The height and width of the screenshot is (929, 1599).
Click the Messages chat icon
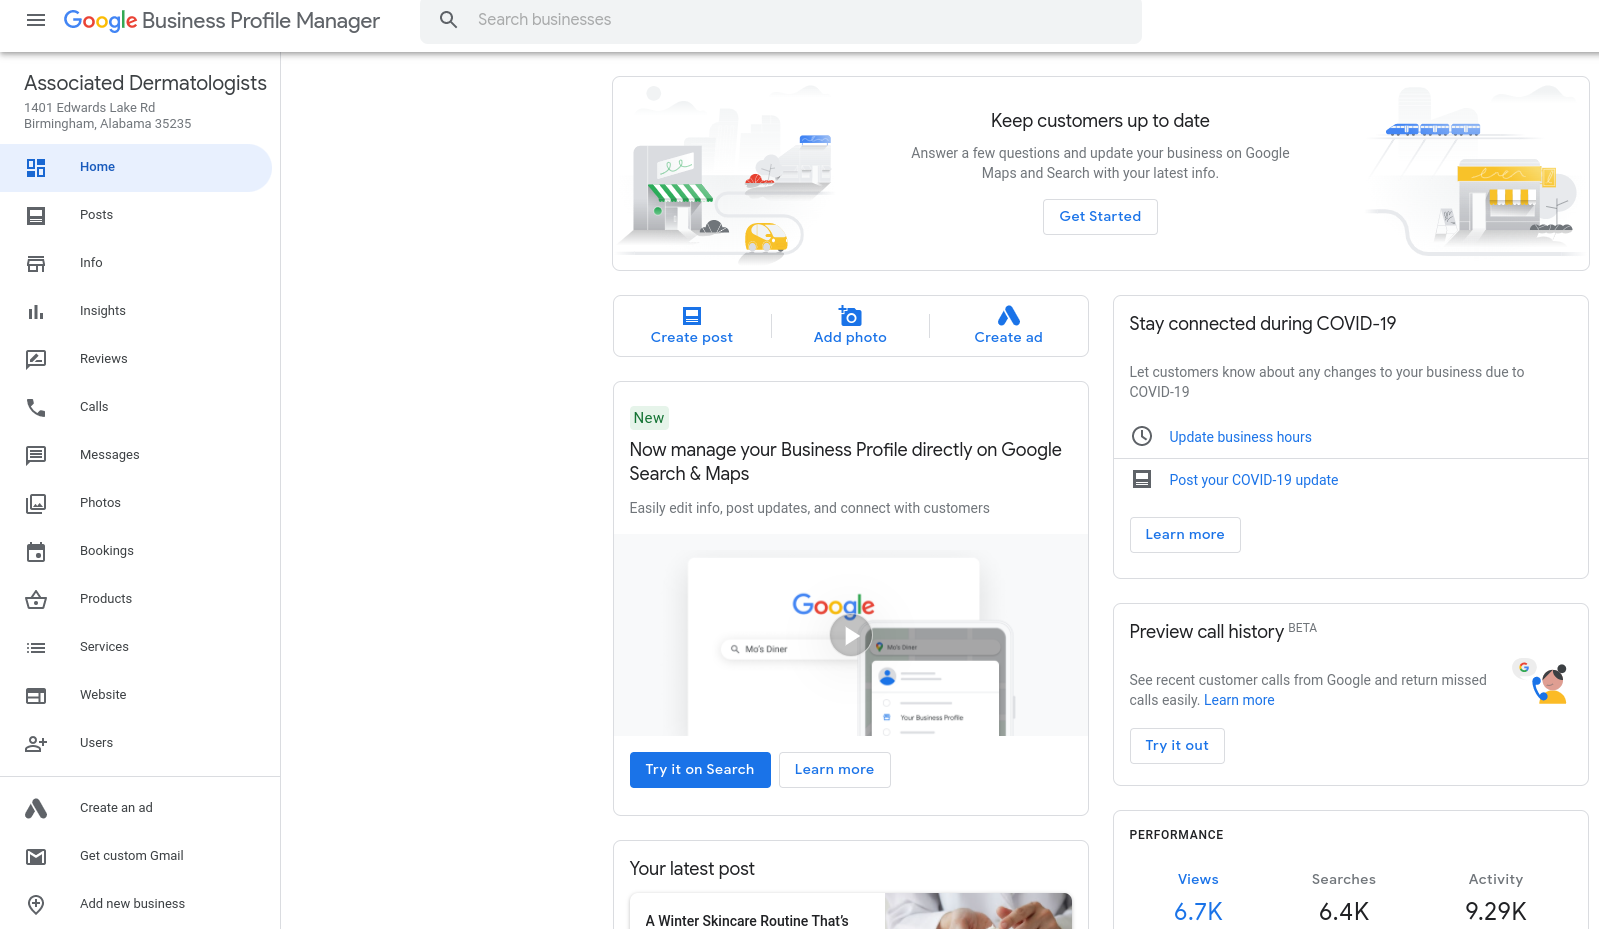(36, 456)
